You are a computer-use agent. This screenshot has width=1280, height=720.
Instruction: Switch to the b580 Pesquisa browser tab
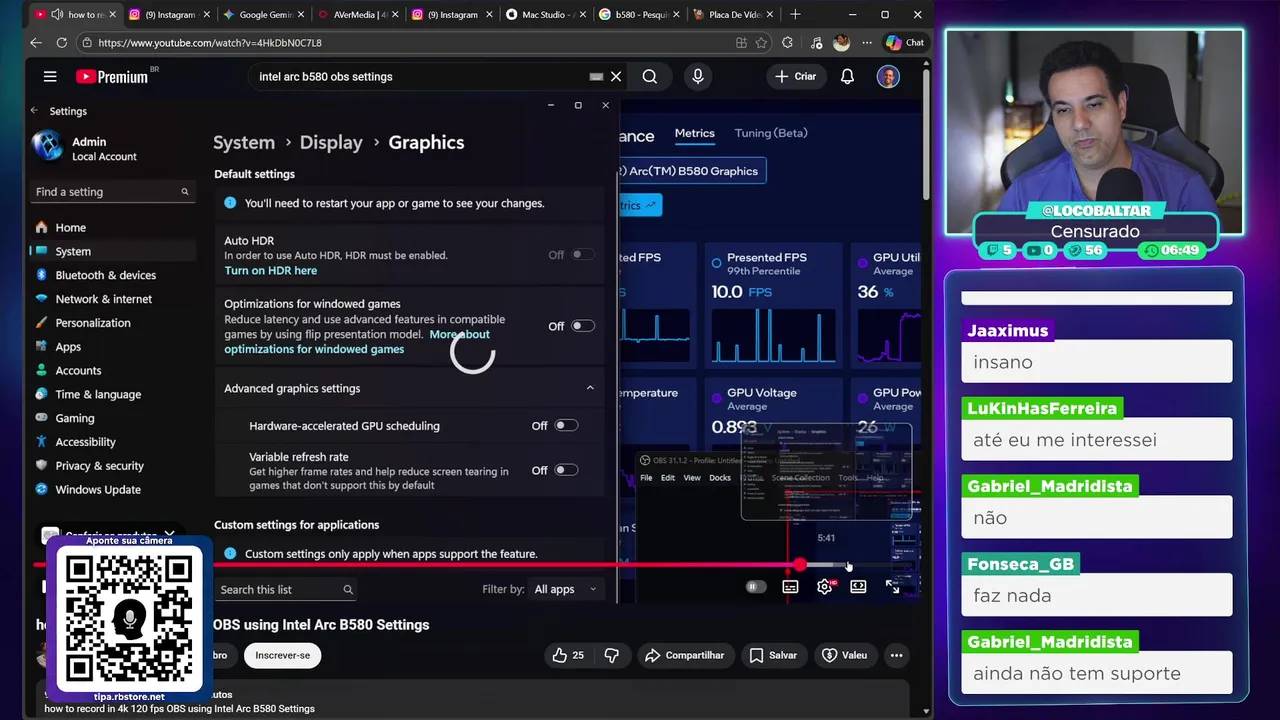(x=640, y=14)
